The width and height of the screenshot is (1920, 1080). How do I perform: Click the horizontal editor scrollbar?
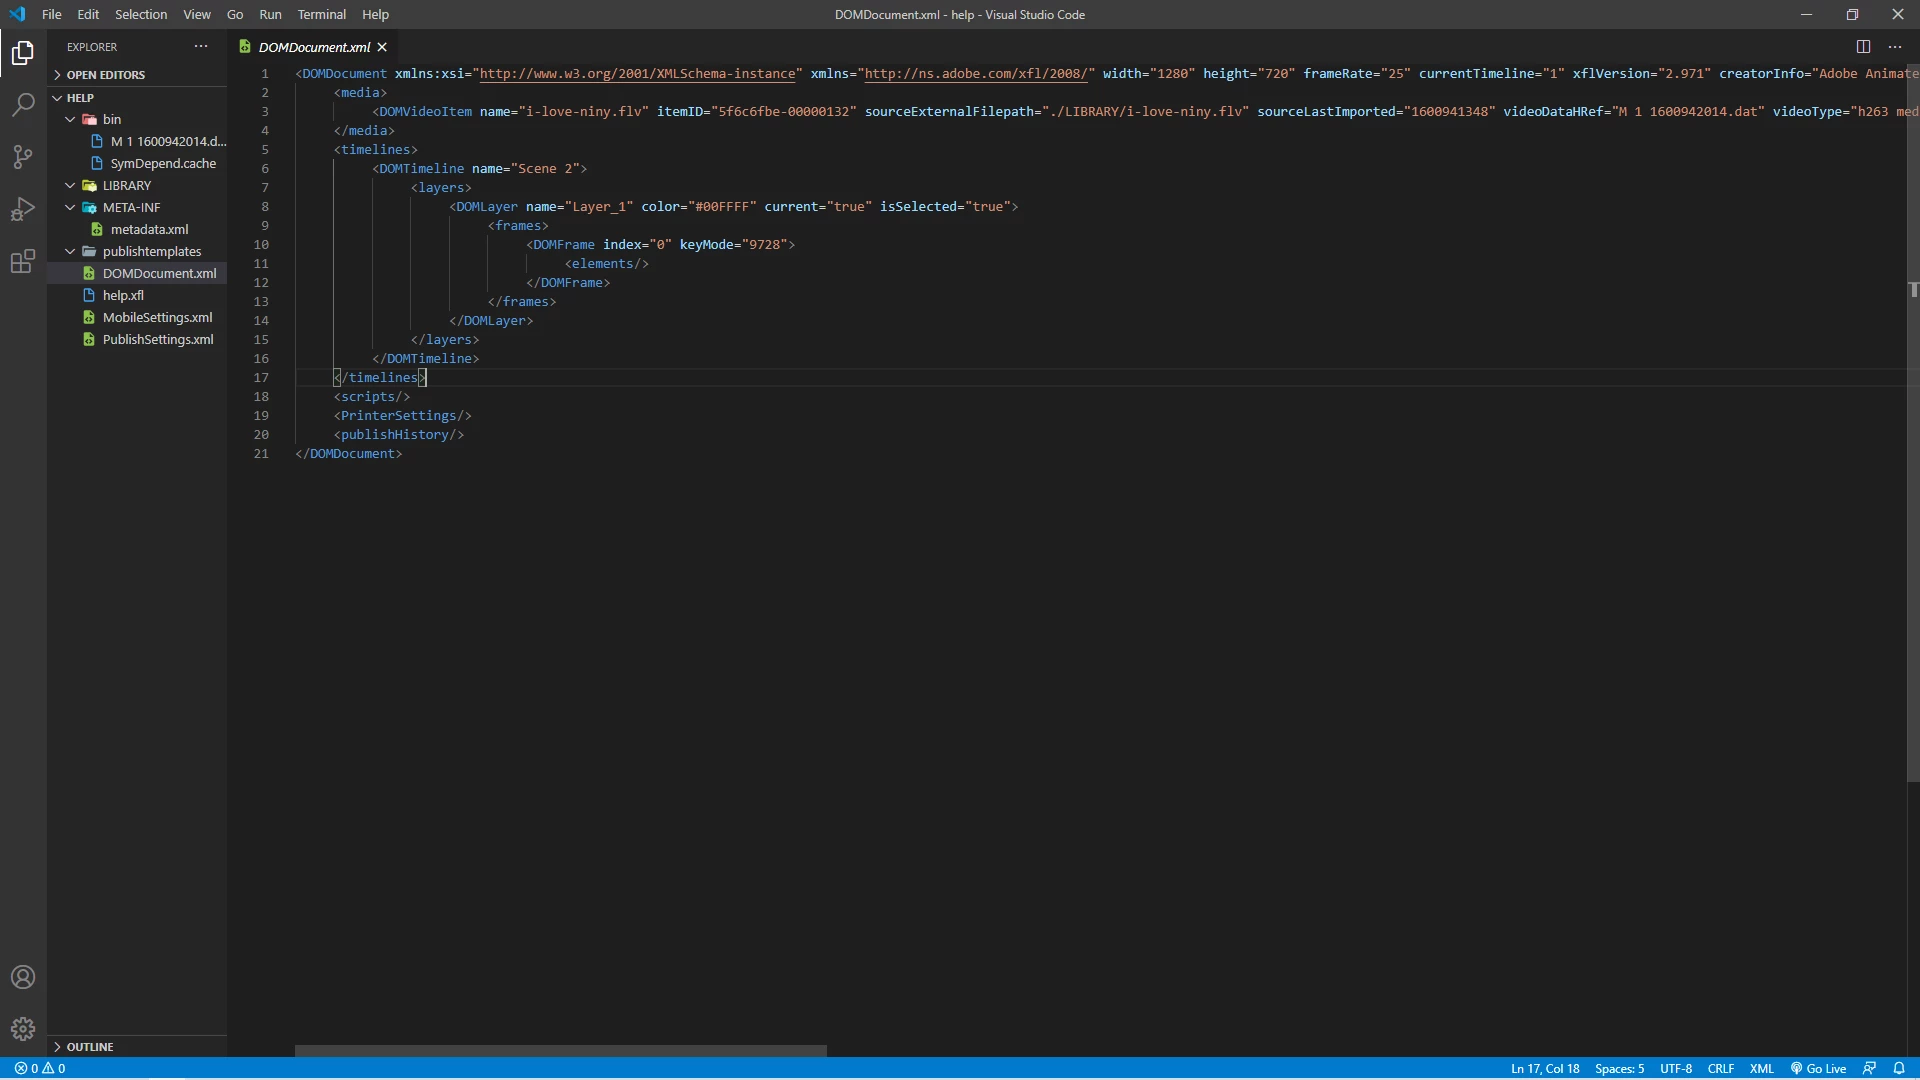[560, 1051]
